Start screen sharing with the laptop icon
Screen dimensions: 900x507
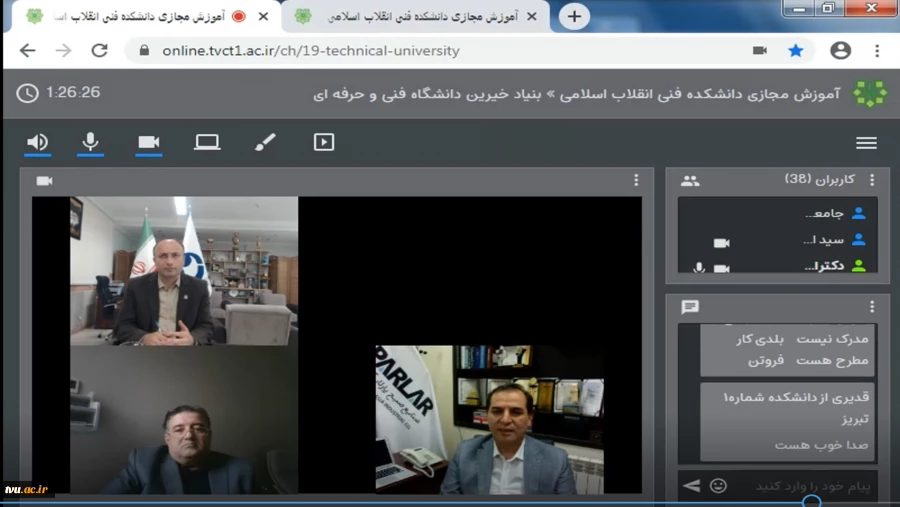[x=207, y=142]
